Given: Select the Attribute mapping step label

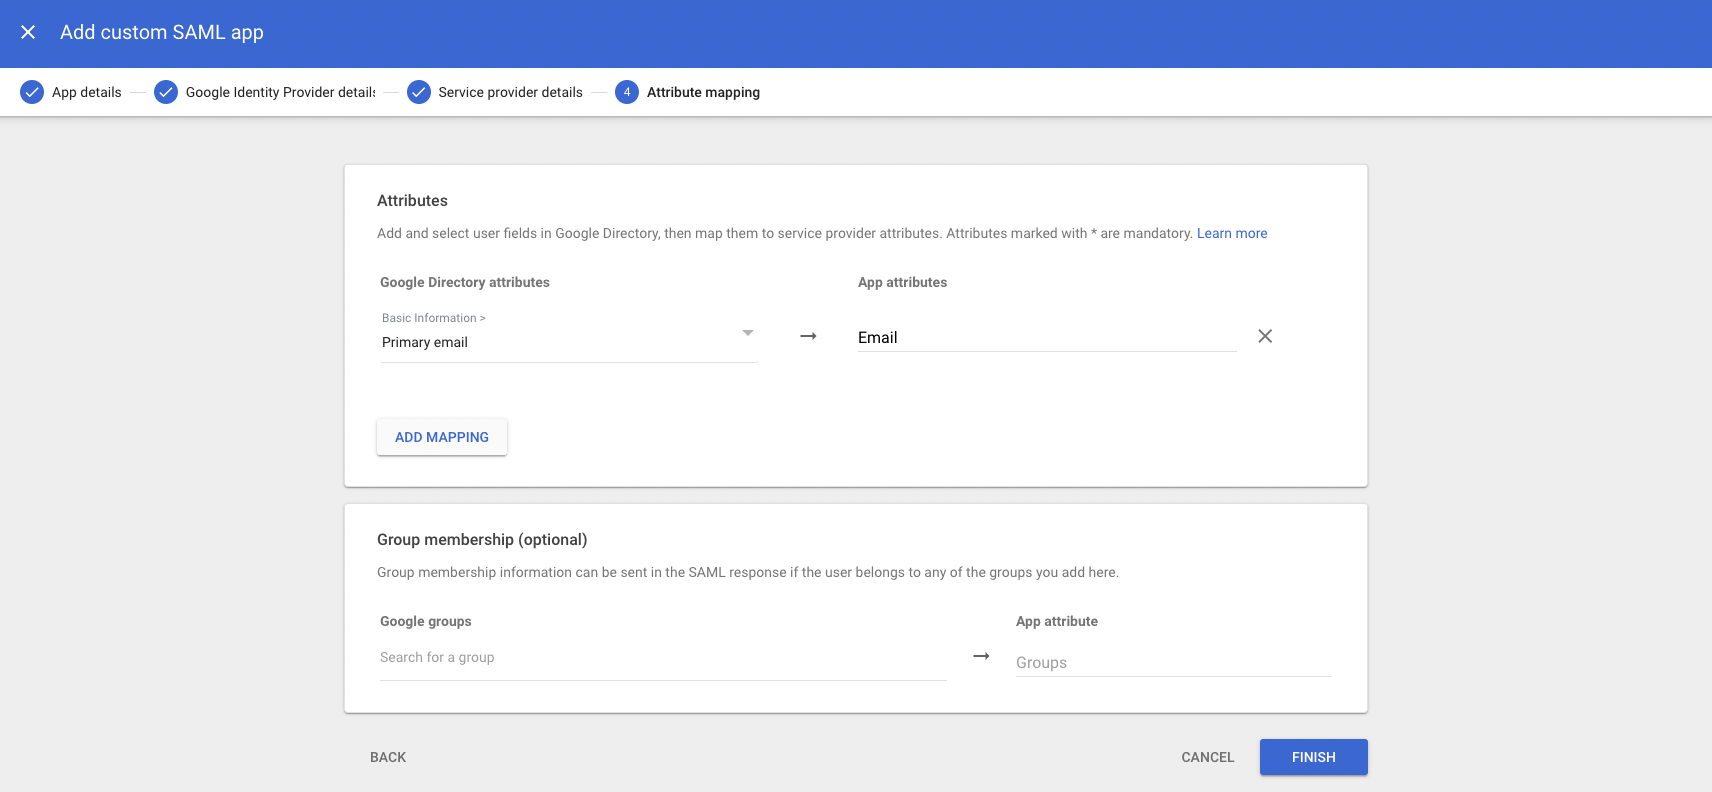Looking at the screenshot, I should coord(703,92).
